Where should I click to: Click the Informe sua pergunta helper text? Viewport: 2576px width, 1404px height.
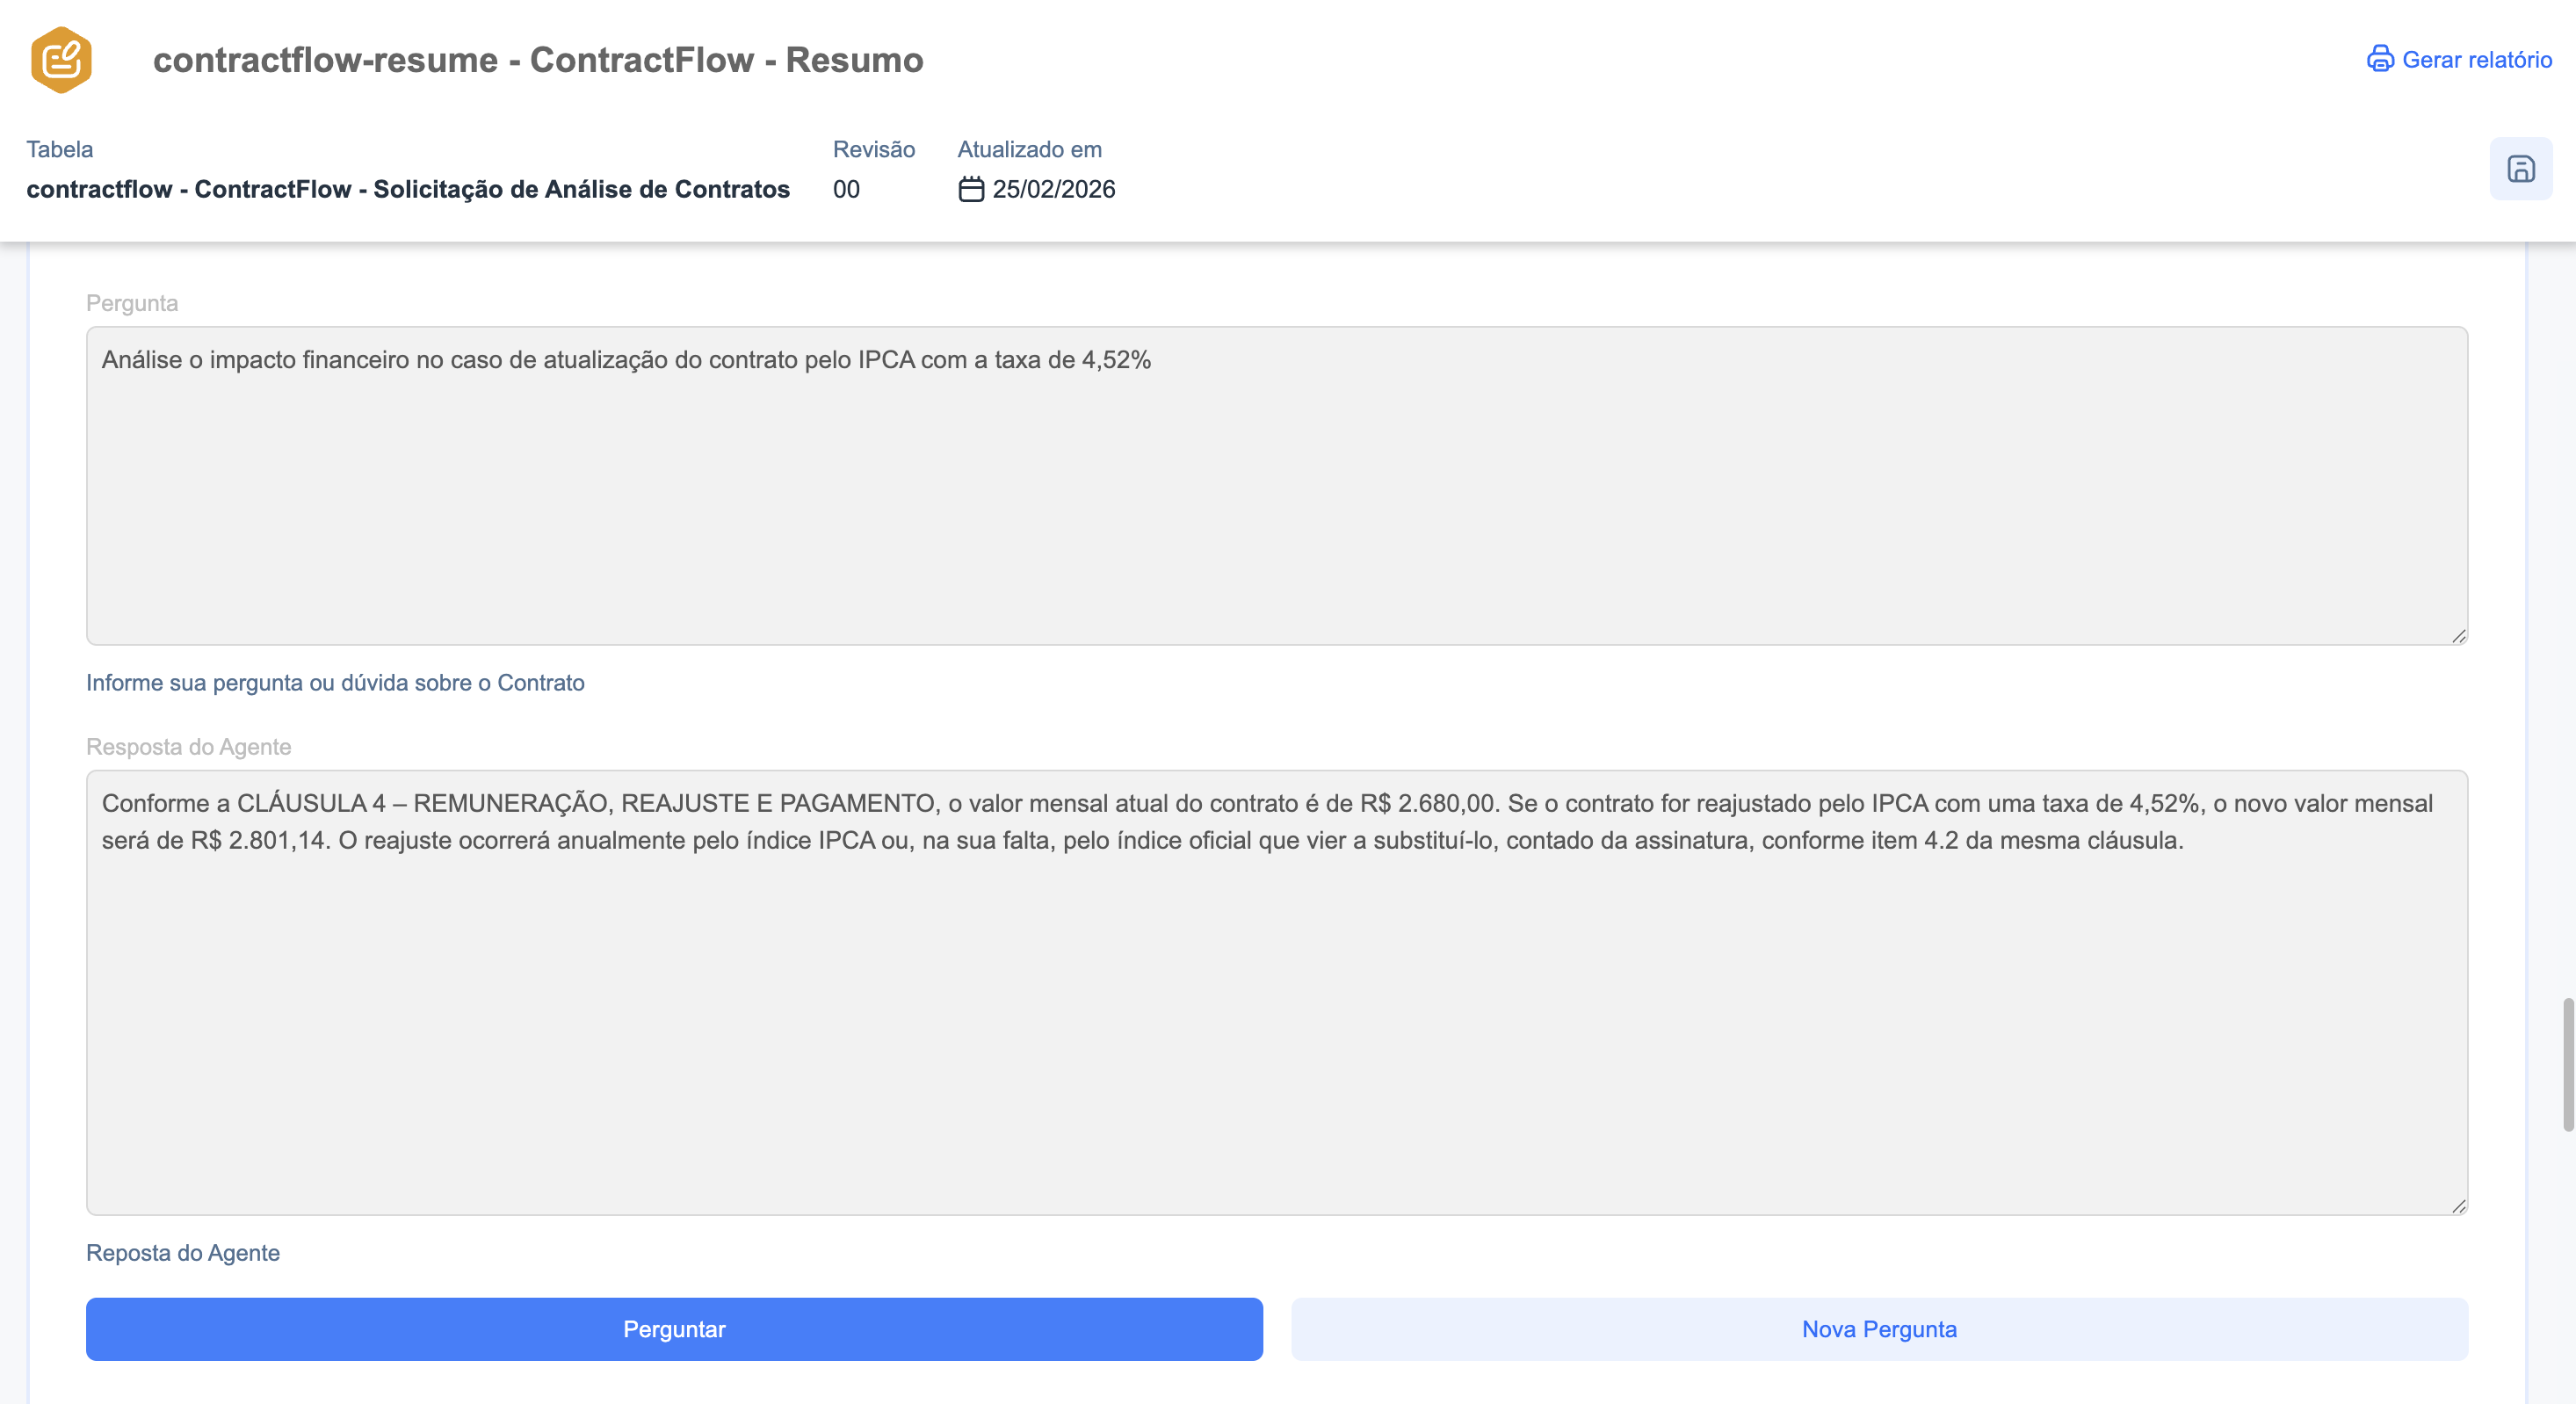click(335, 682)
